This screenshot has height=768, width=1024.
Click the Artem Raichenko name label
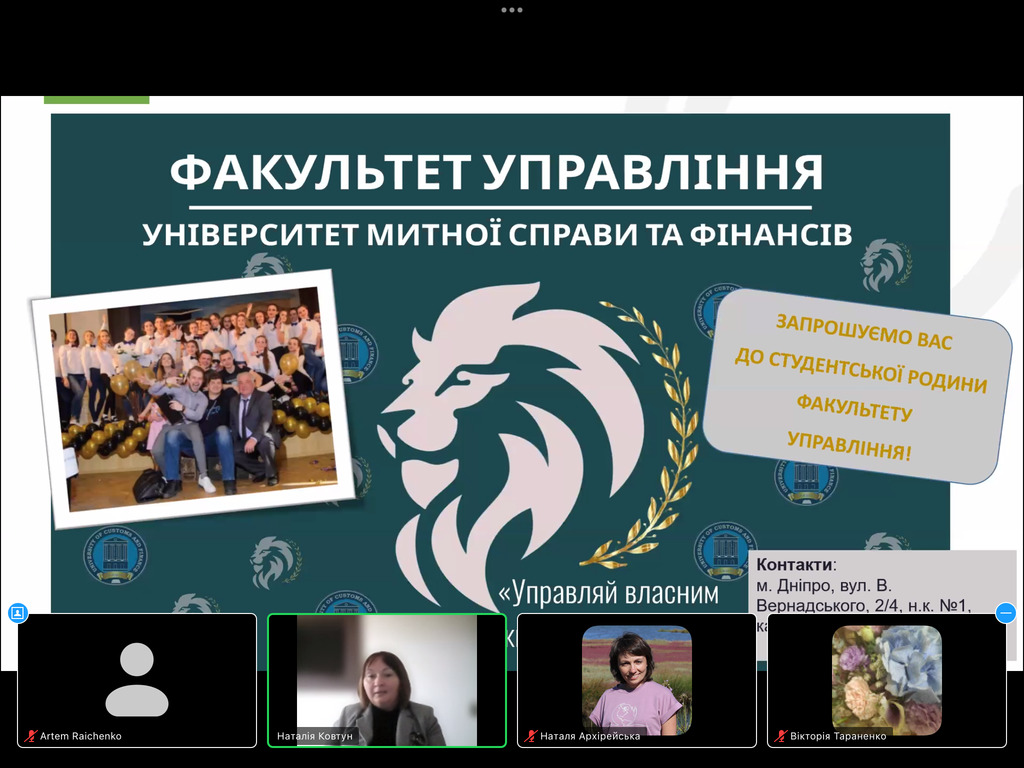[81, 736]
